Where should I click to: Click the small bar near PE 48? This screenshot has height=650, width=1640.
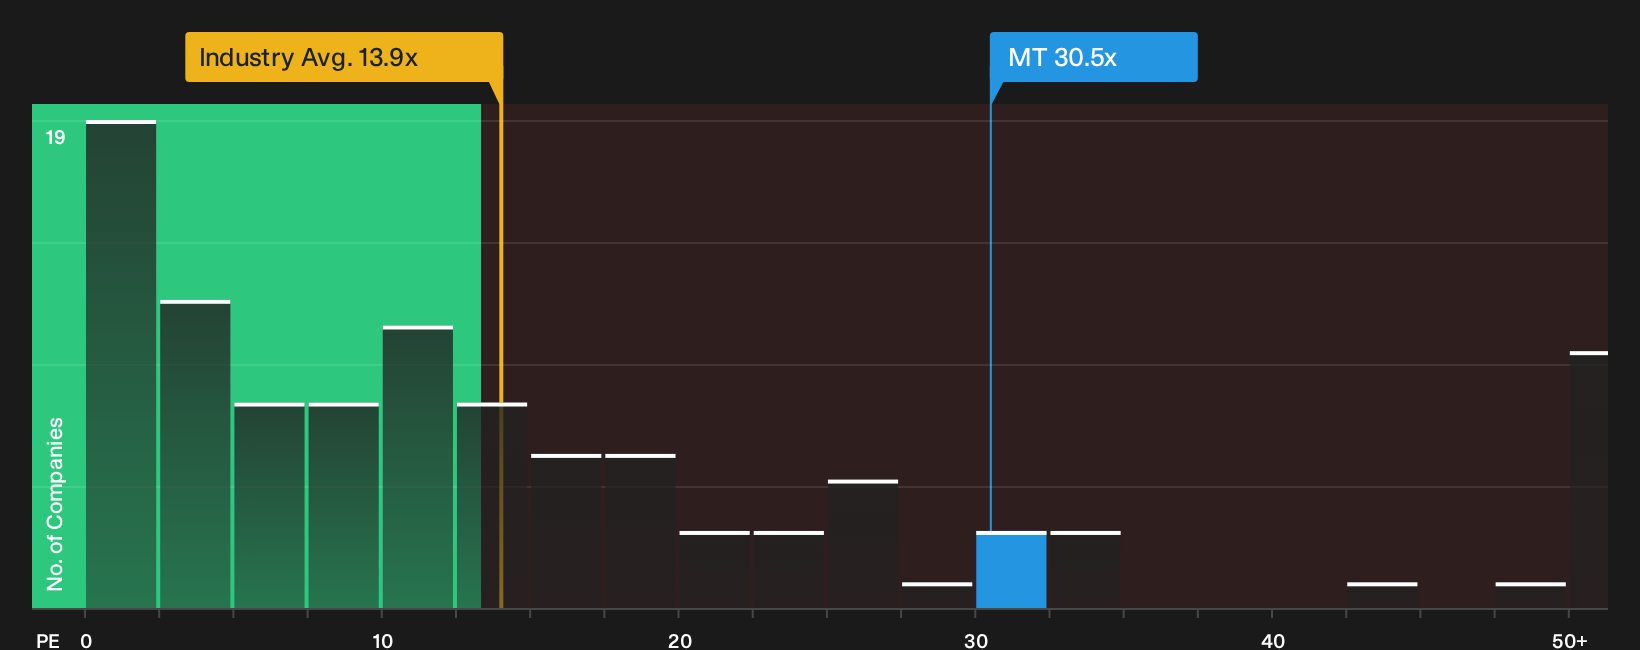coord(1531,595)
